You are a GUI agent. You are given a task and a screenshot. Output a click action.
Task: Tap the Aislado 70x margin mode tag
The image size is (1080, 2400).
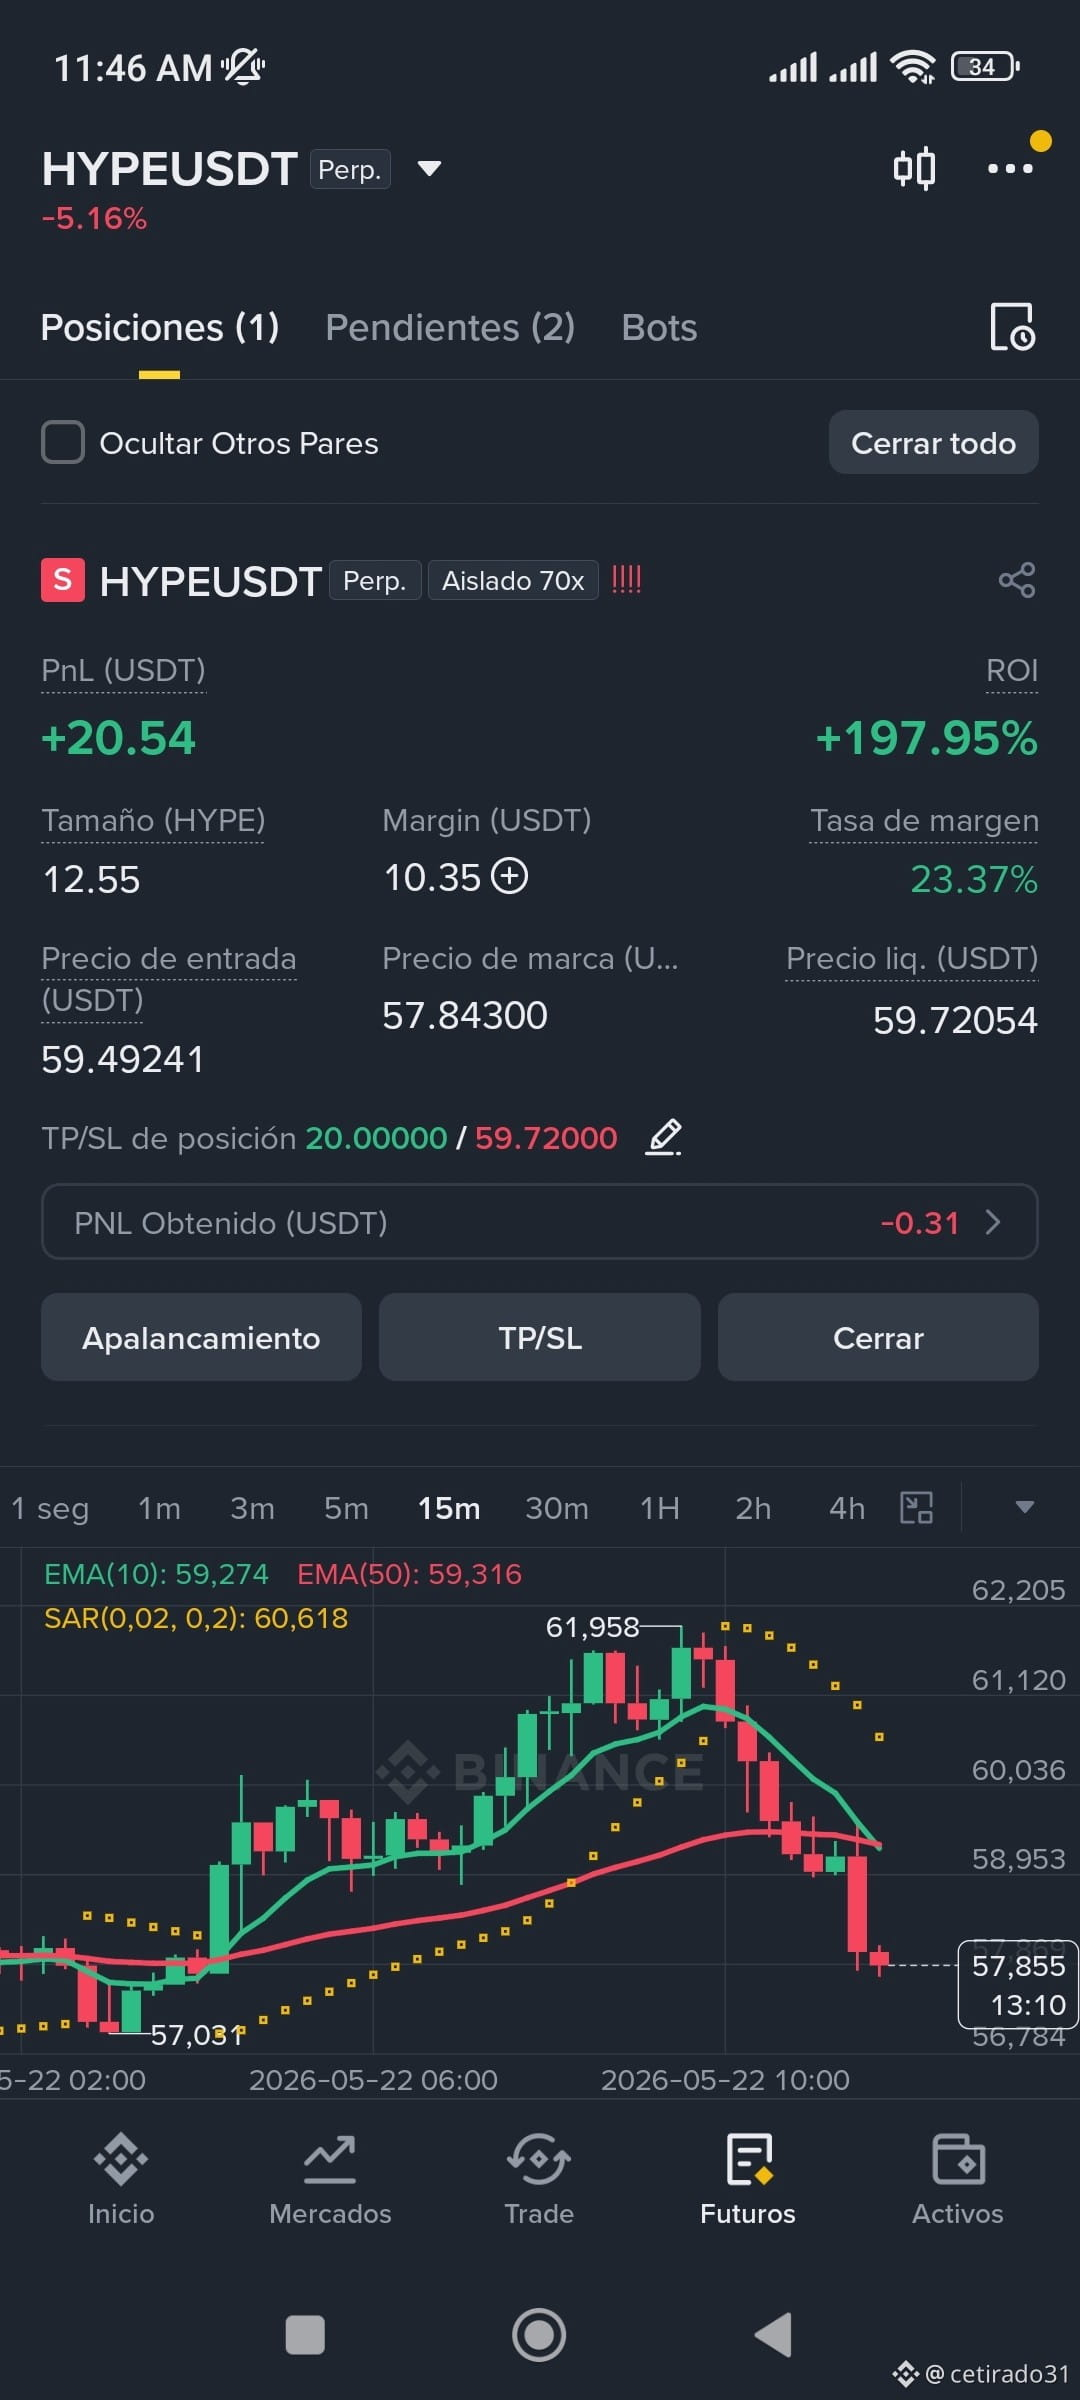pos(513,580)
